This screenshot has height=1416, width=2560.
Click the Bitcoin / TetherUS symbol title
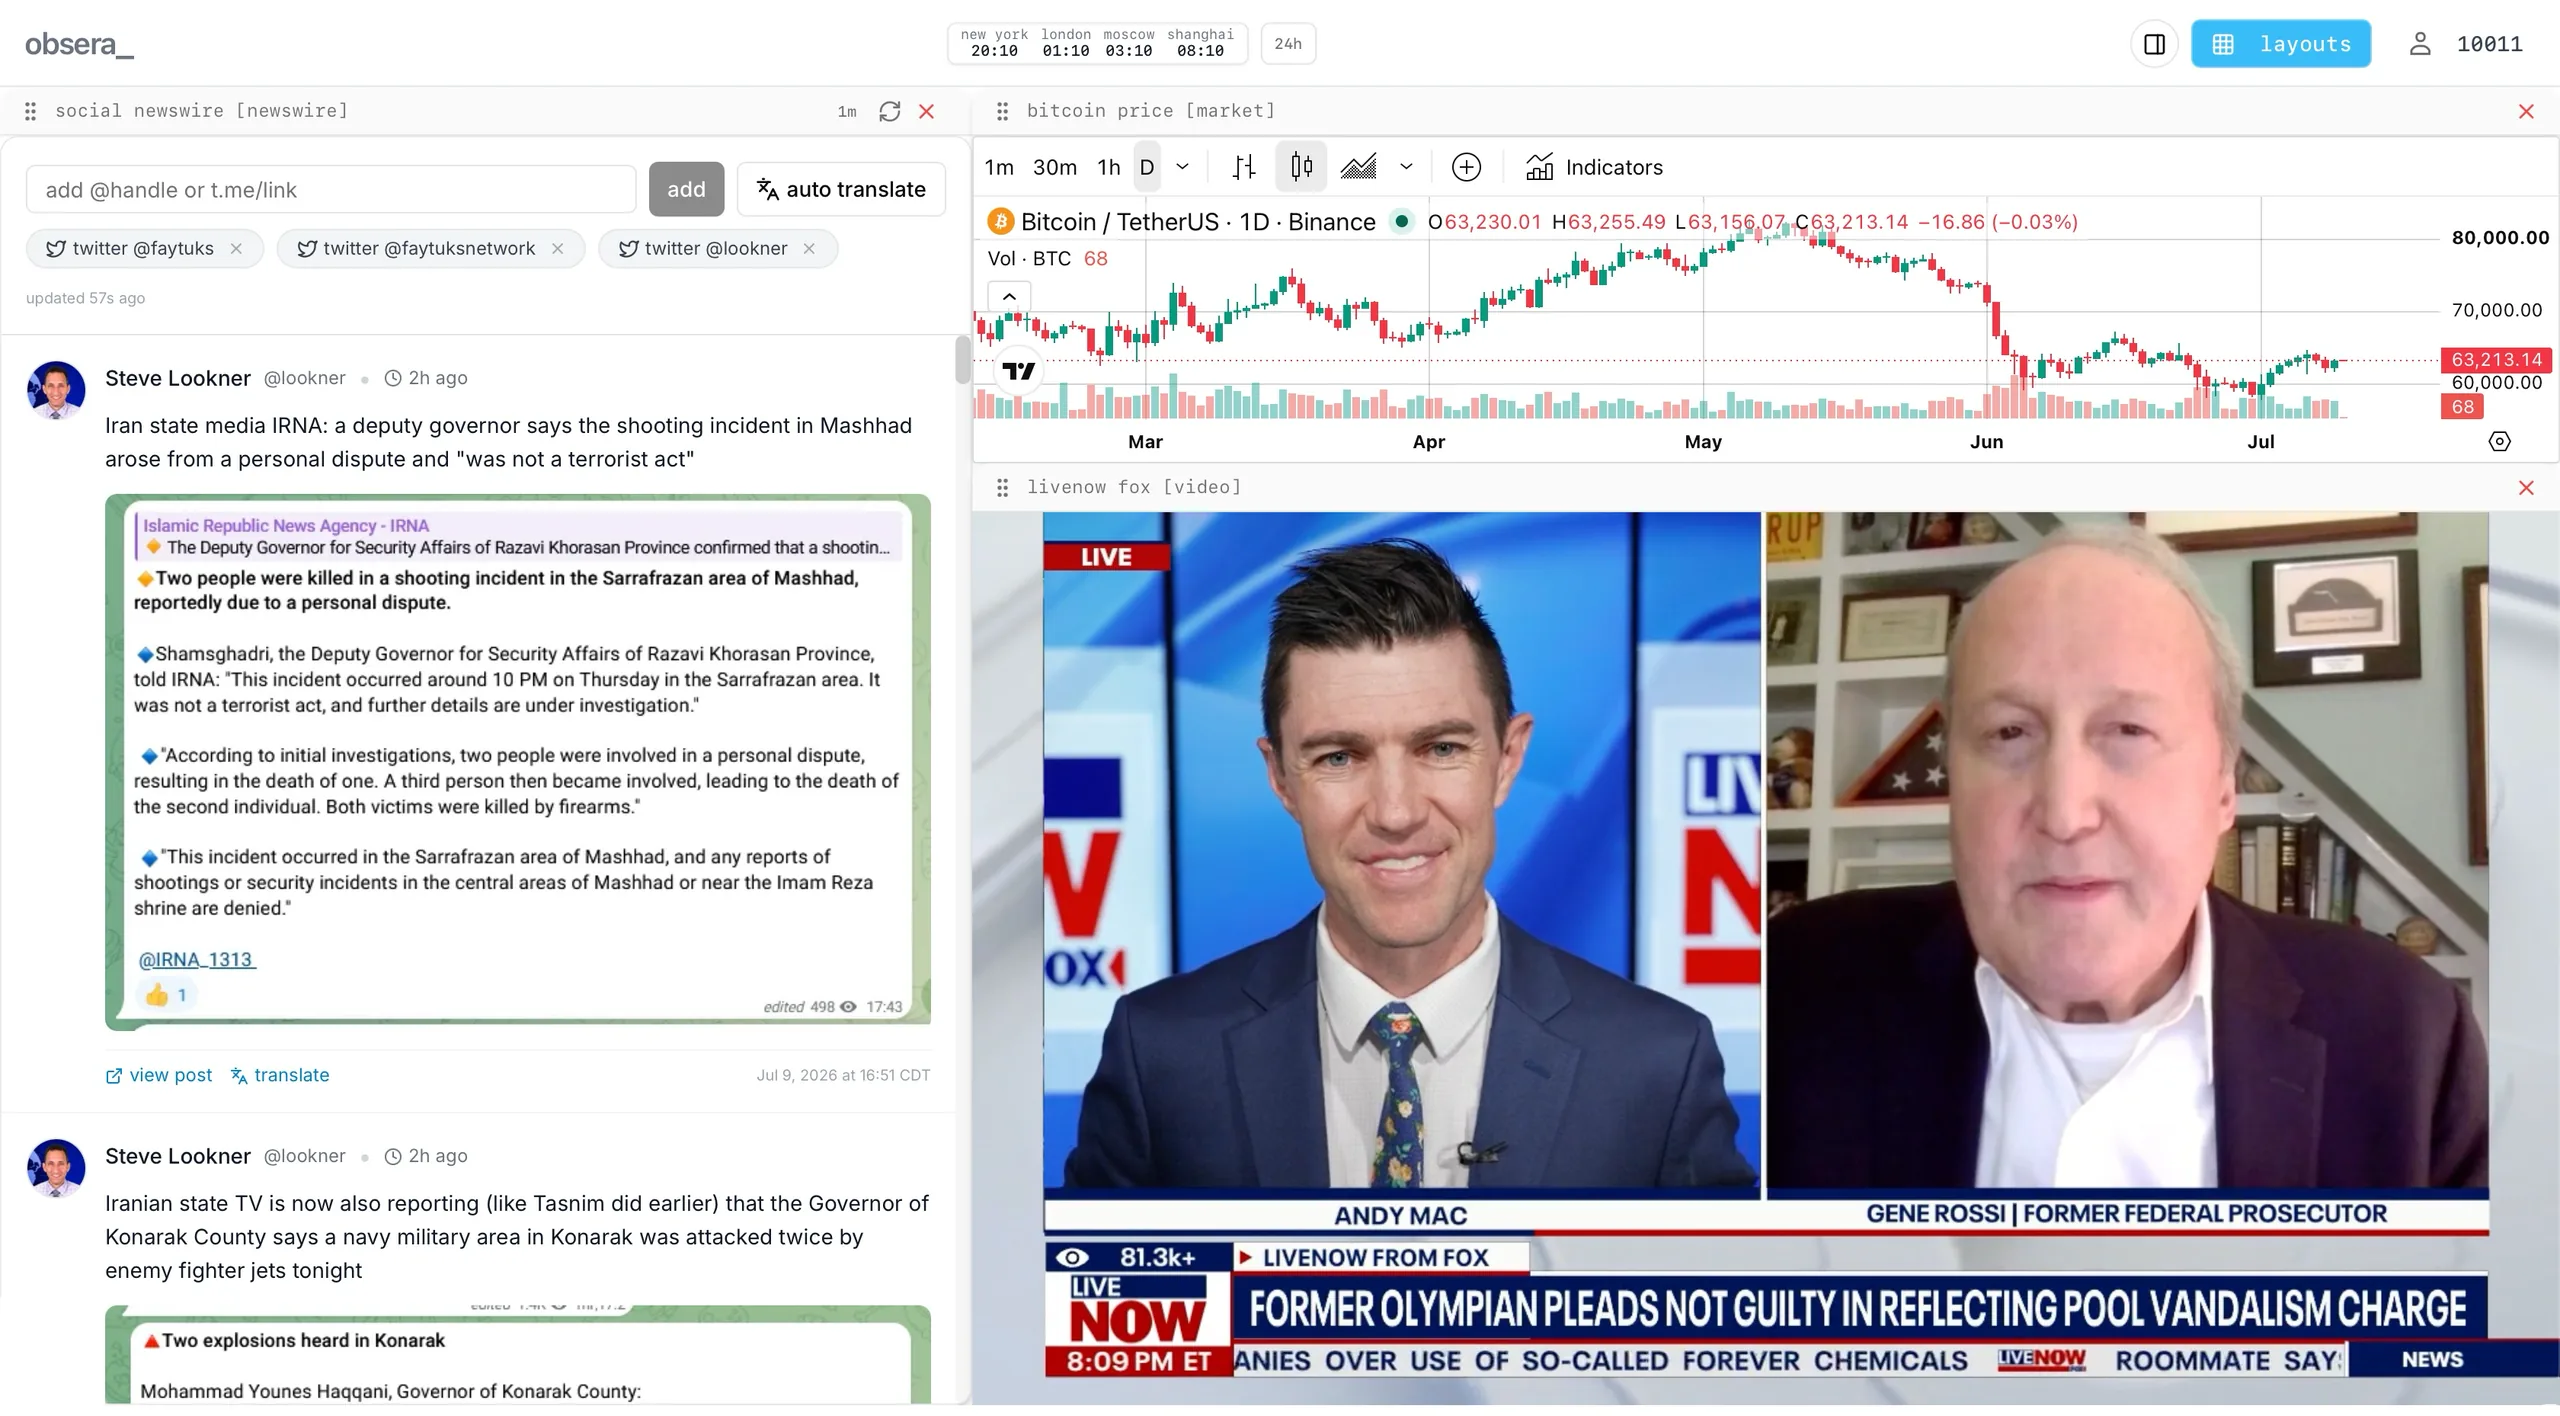point(1198,222)
